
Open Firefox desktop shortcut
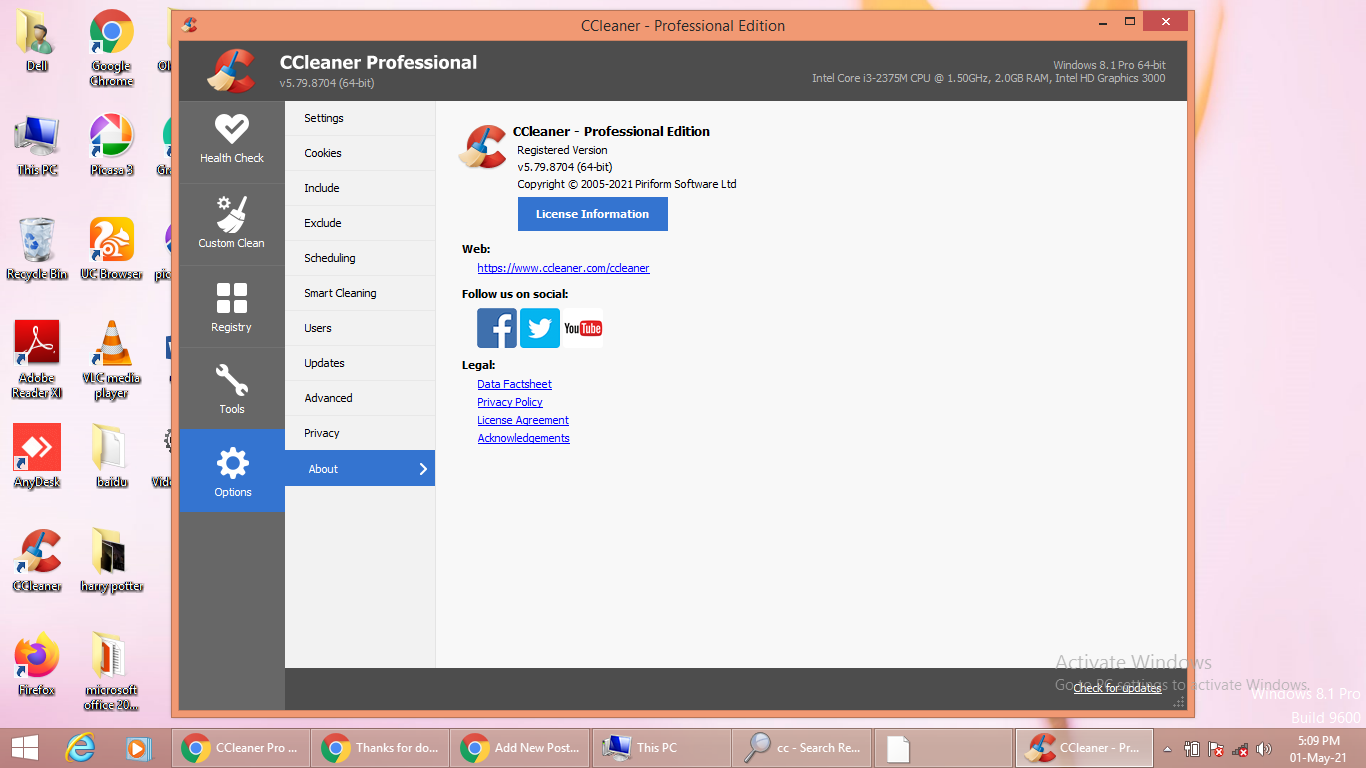pos(37,665)
